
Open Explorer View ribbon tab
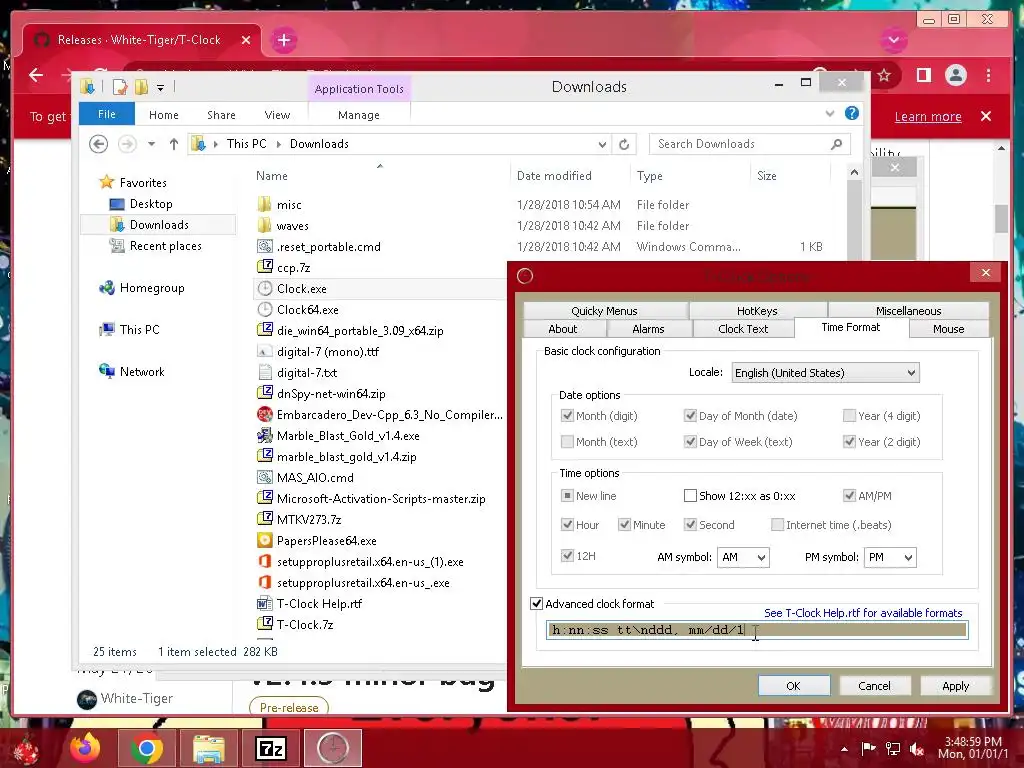click(277, 115)
